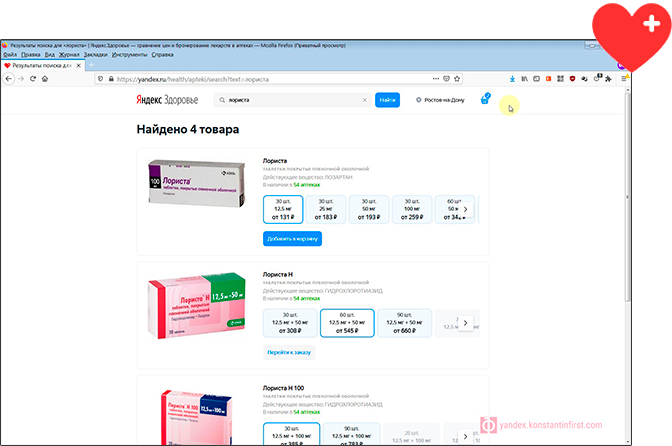Click 54 аптеках link under Лориста

pyautogui.click(x=306, y=185)
